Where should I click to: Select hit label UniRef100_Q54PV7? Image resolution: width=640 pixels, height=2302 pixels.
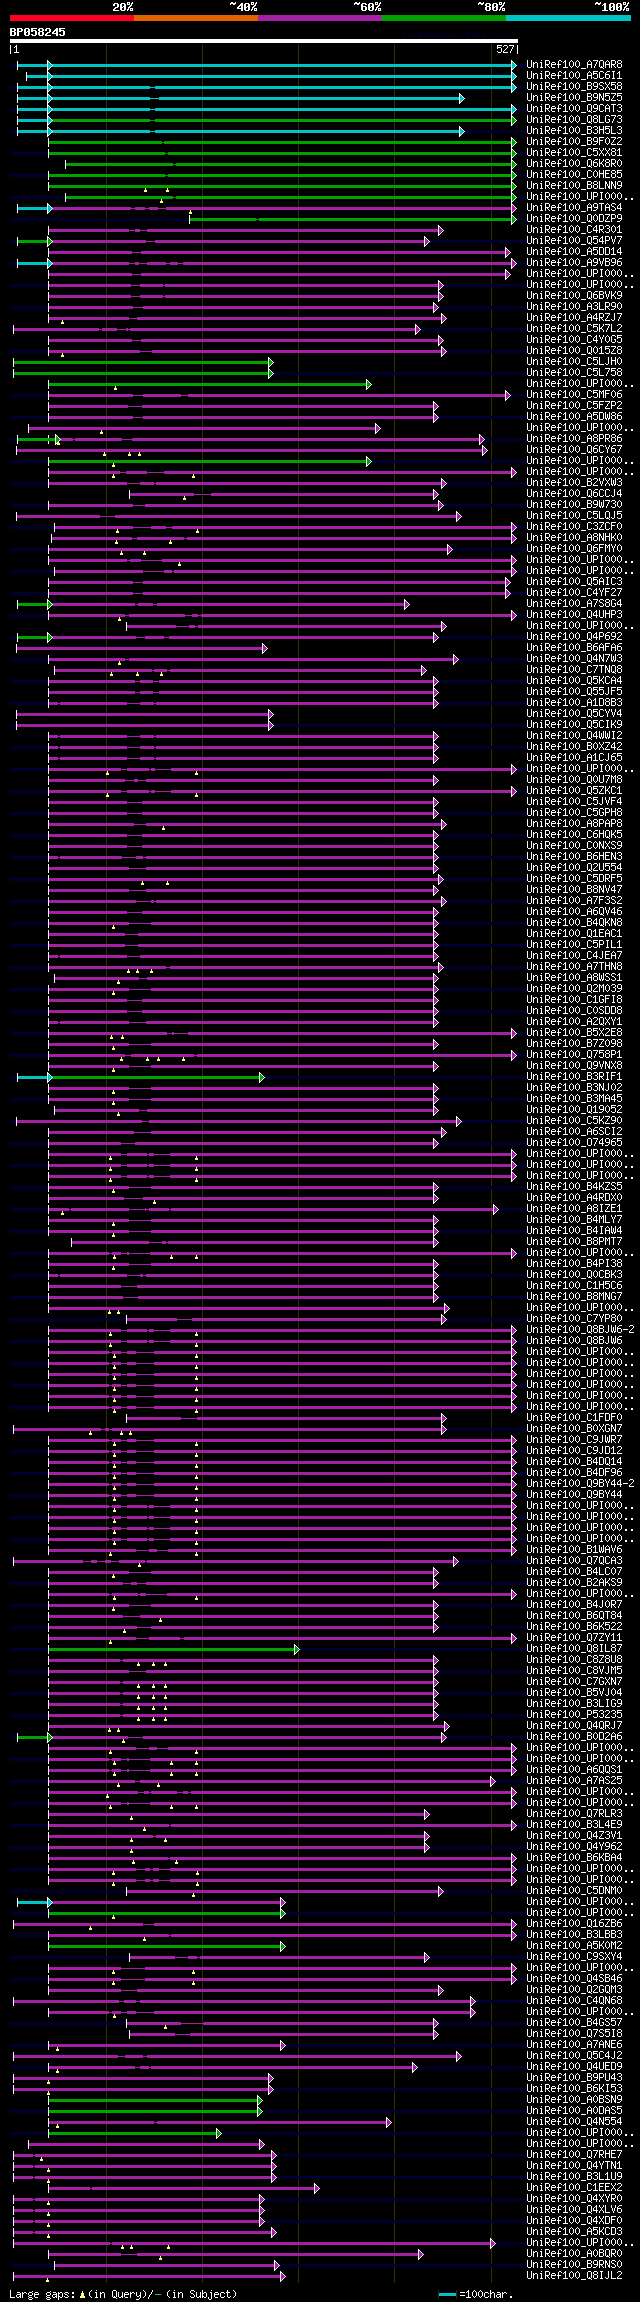[574, 240]
